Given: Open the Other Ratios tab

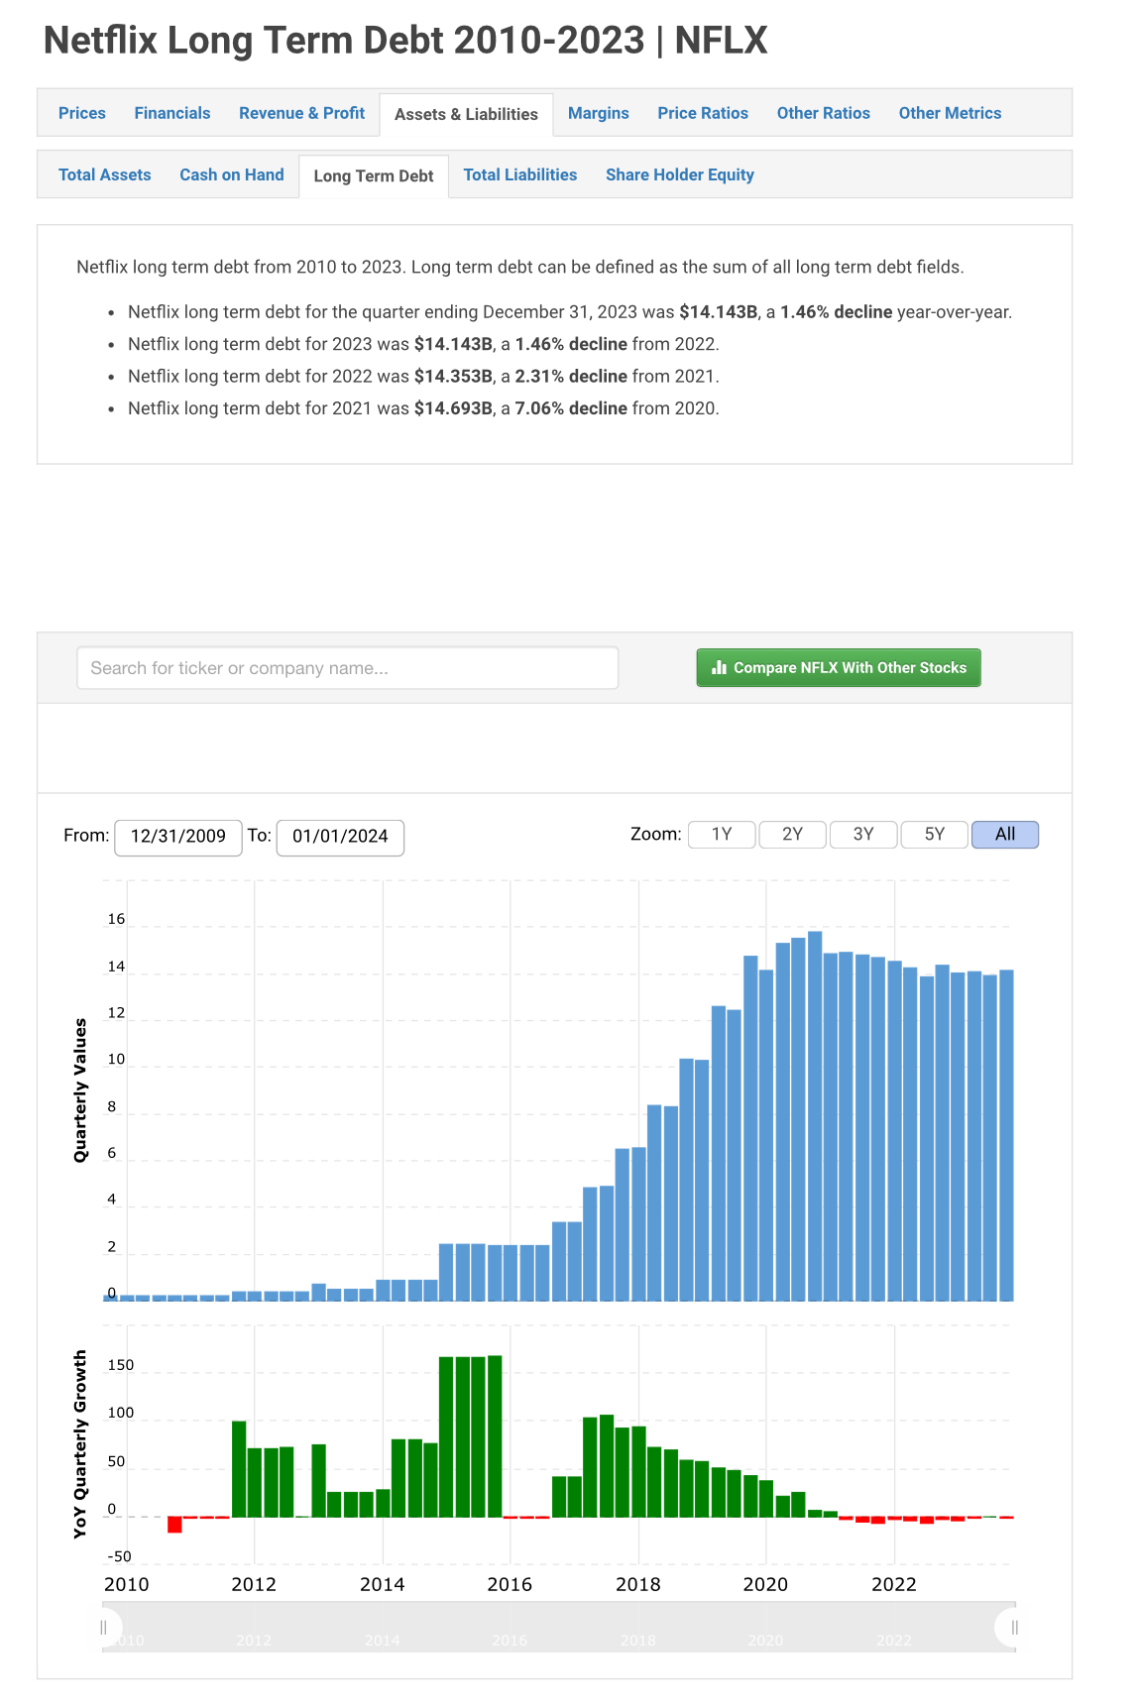Looking at the screenshot, I should 823,113.
